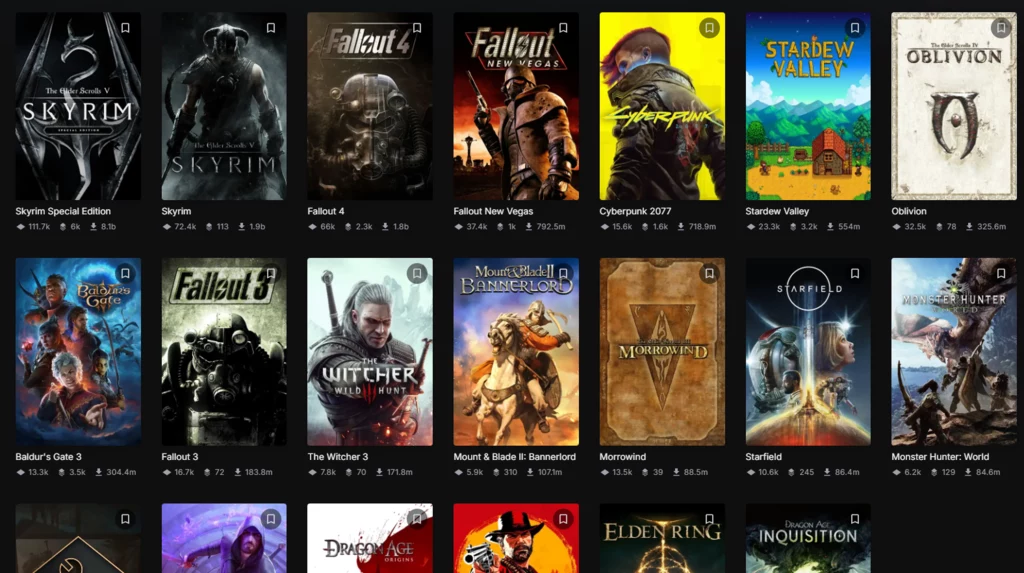Click the Starfield title link

point(763,457)
